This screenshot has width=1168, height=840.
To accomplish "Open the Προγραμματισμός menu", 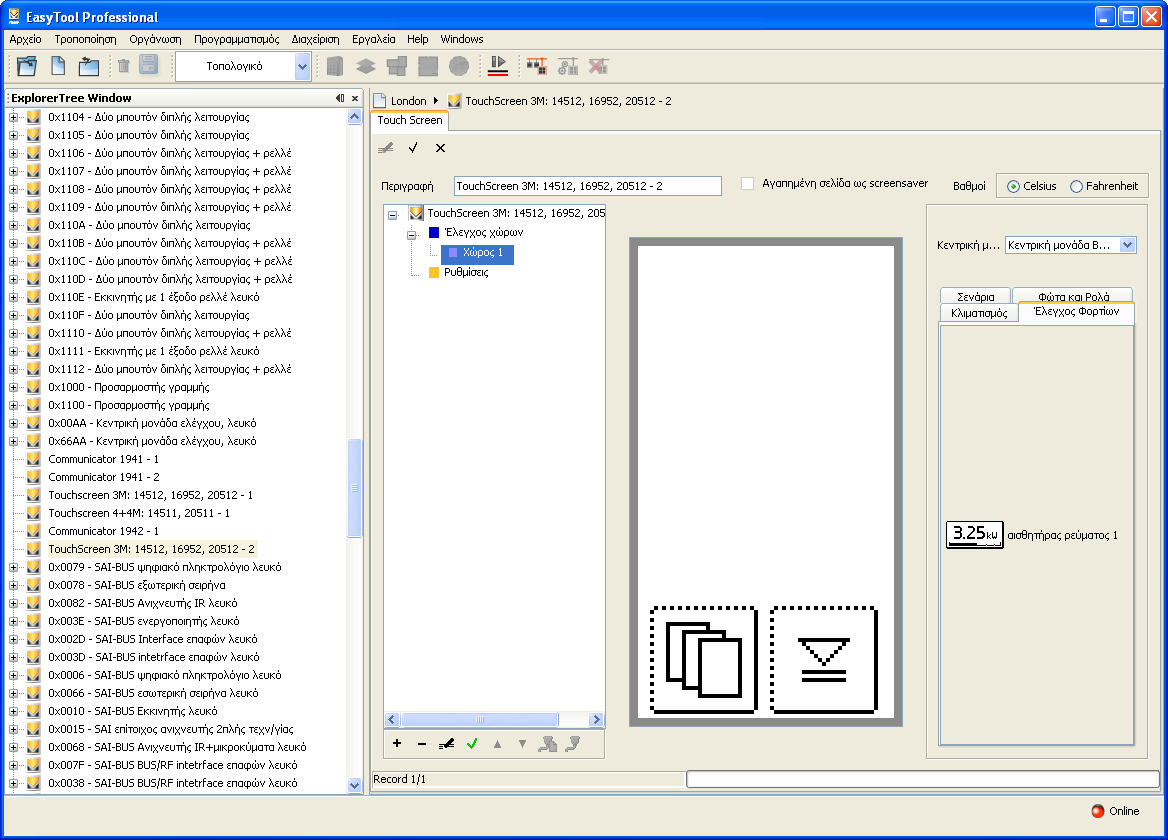I will coord(236,39).
